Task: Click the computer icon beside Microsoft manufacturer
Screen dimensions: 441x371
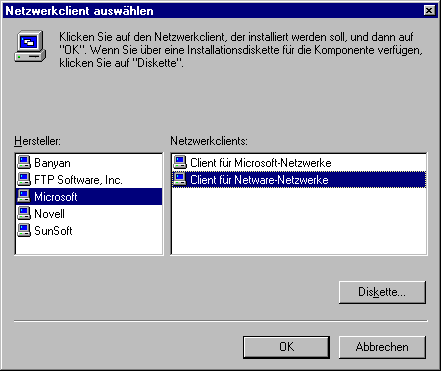Action: click(24, 196)
